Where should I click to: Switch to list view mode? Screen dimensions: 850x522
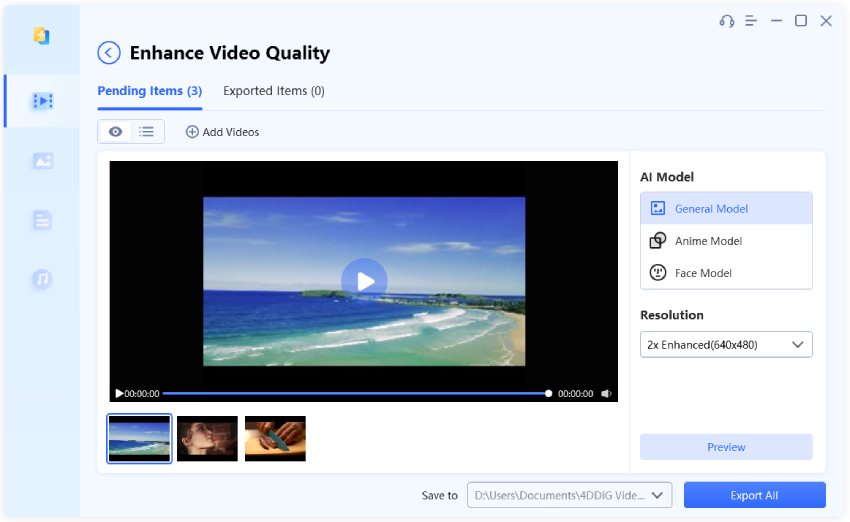[x=147, y=132]
